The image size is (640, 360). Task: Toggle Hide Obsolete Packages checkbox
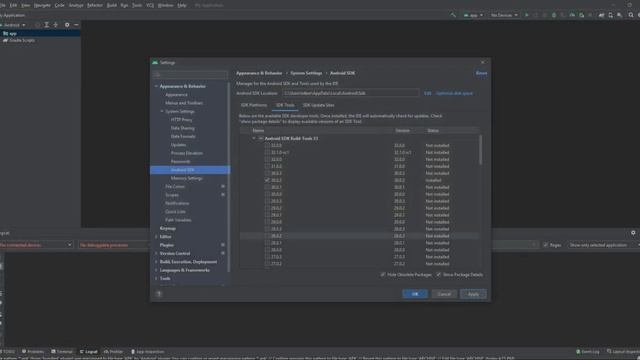point(383,275)
